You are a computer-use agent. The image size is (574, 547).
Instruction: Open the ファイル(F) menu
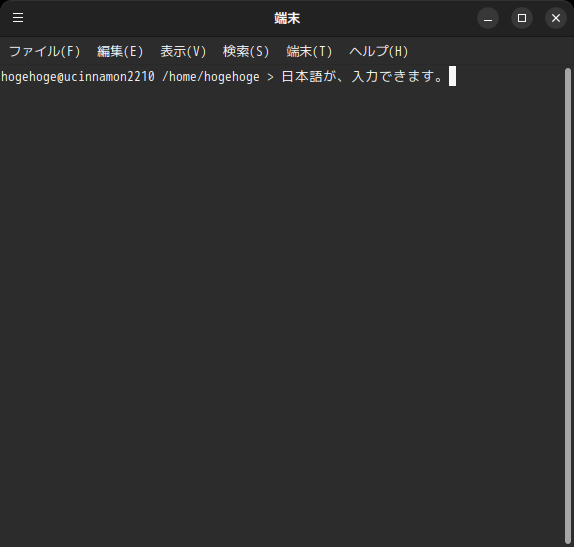[44, 51]
